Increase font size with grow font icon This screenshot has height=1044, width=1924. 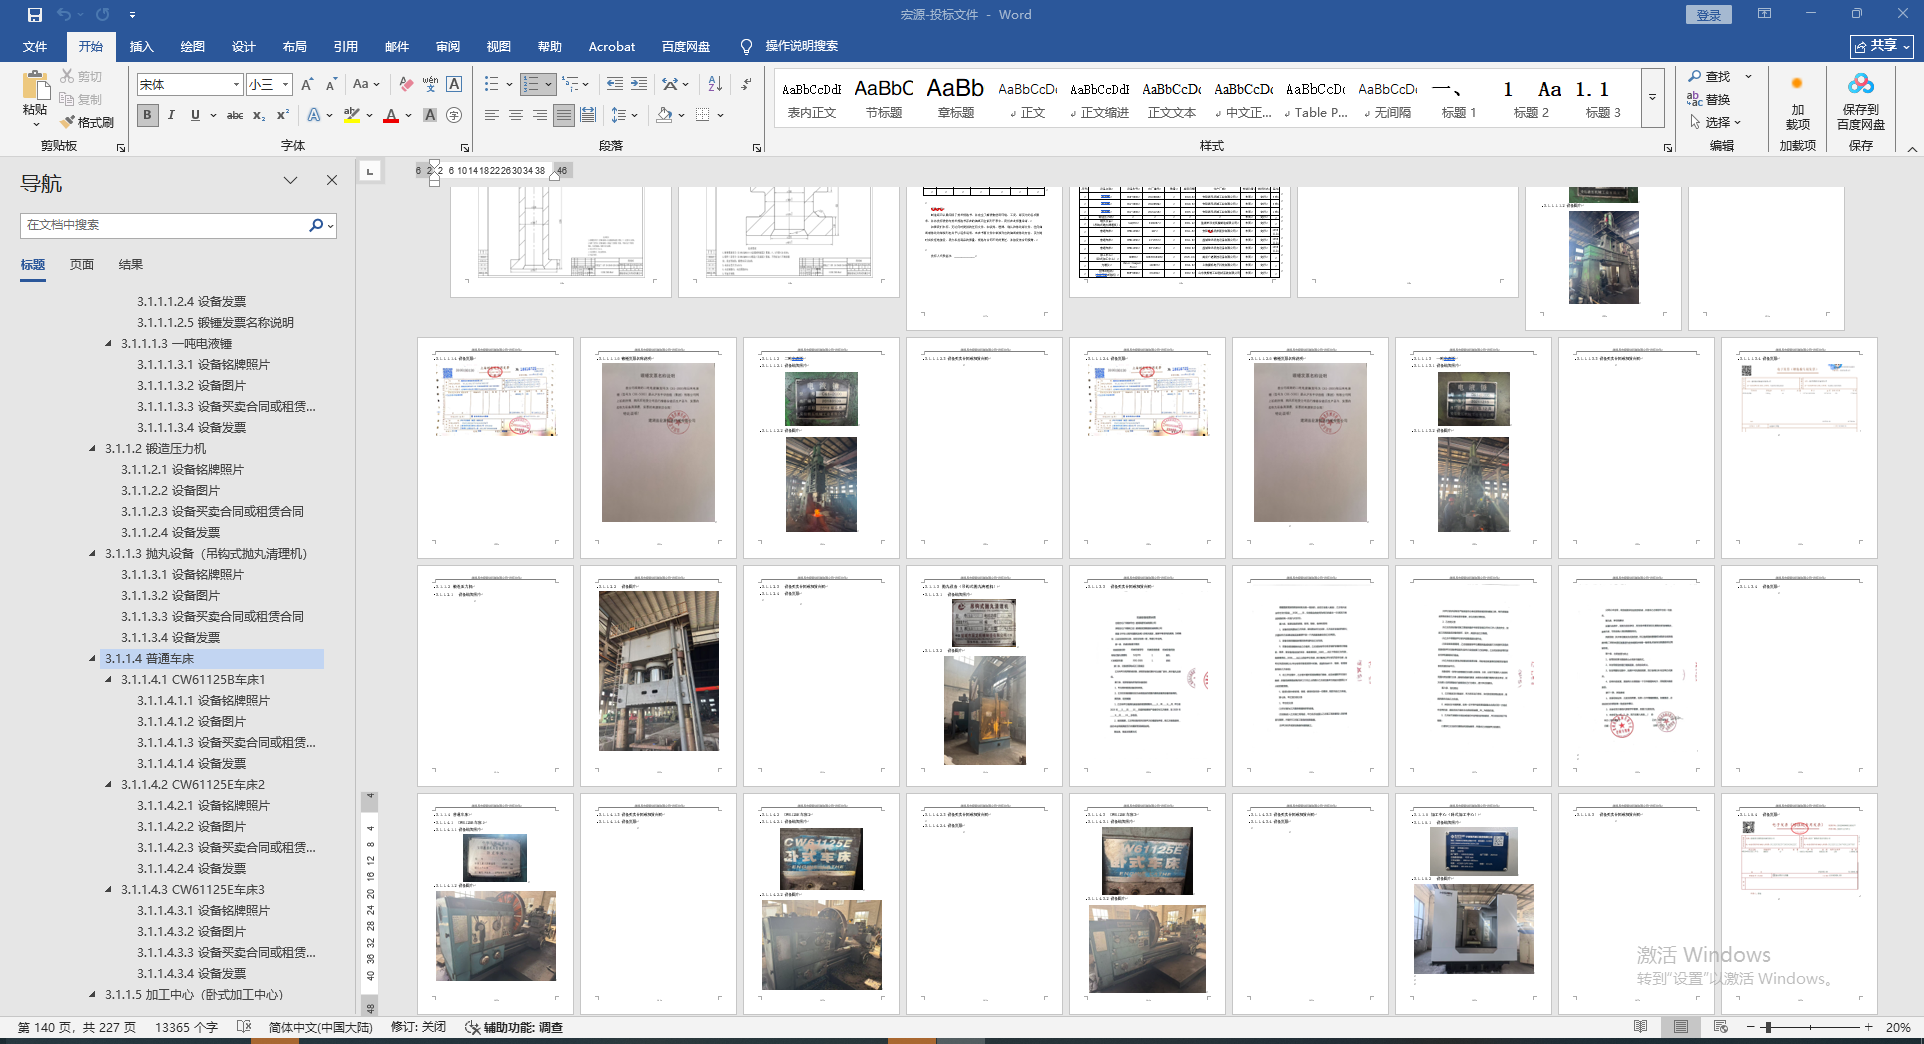click(x=308, y=85)
